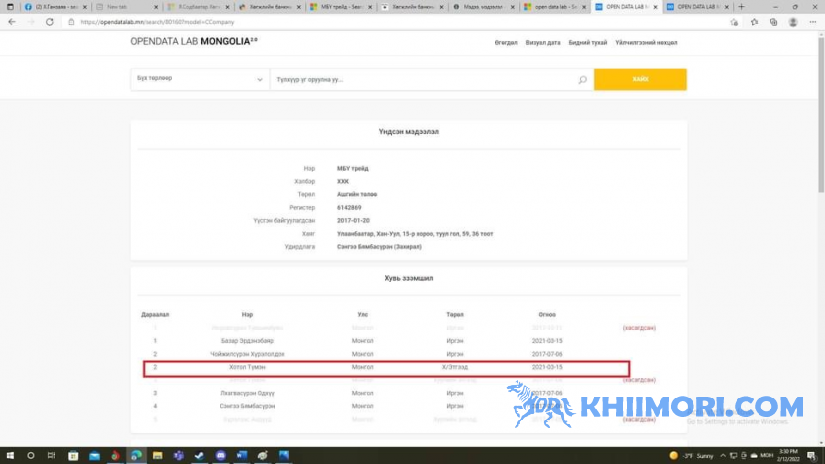Close the tab titled New tab

[156, 7]
